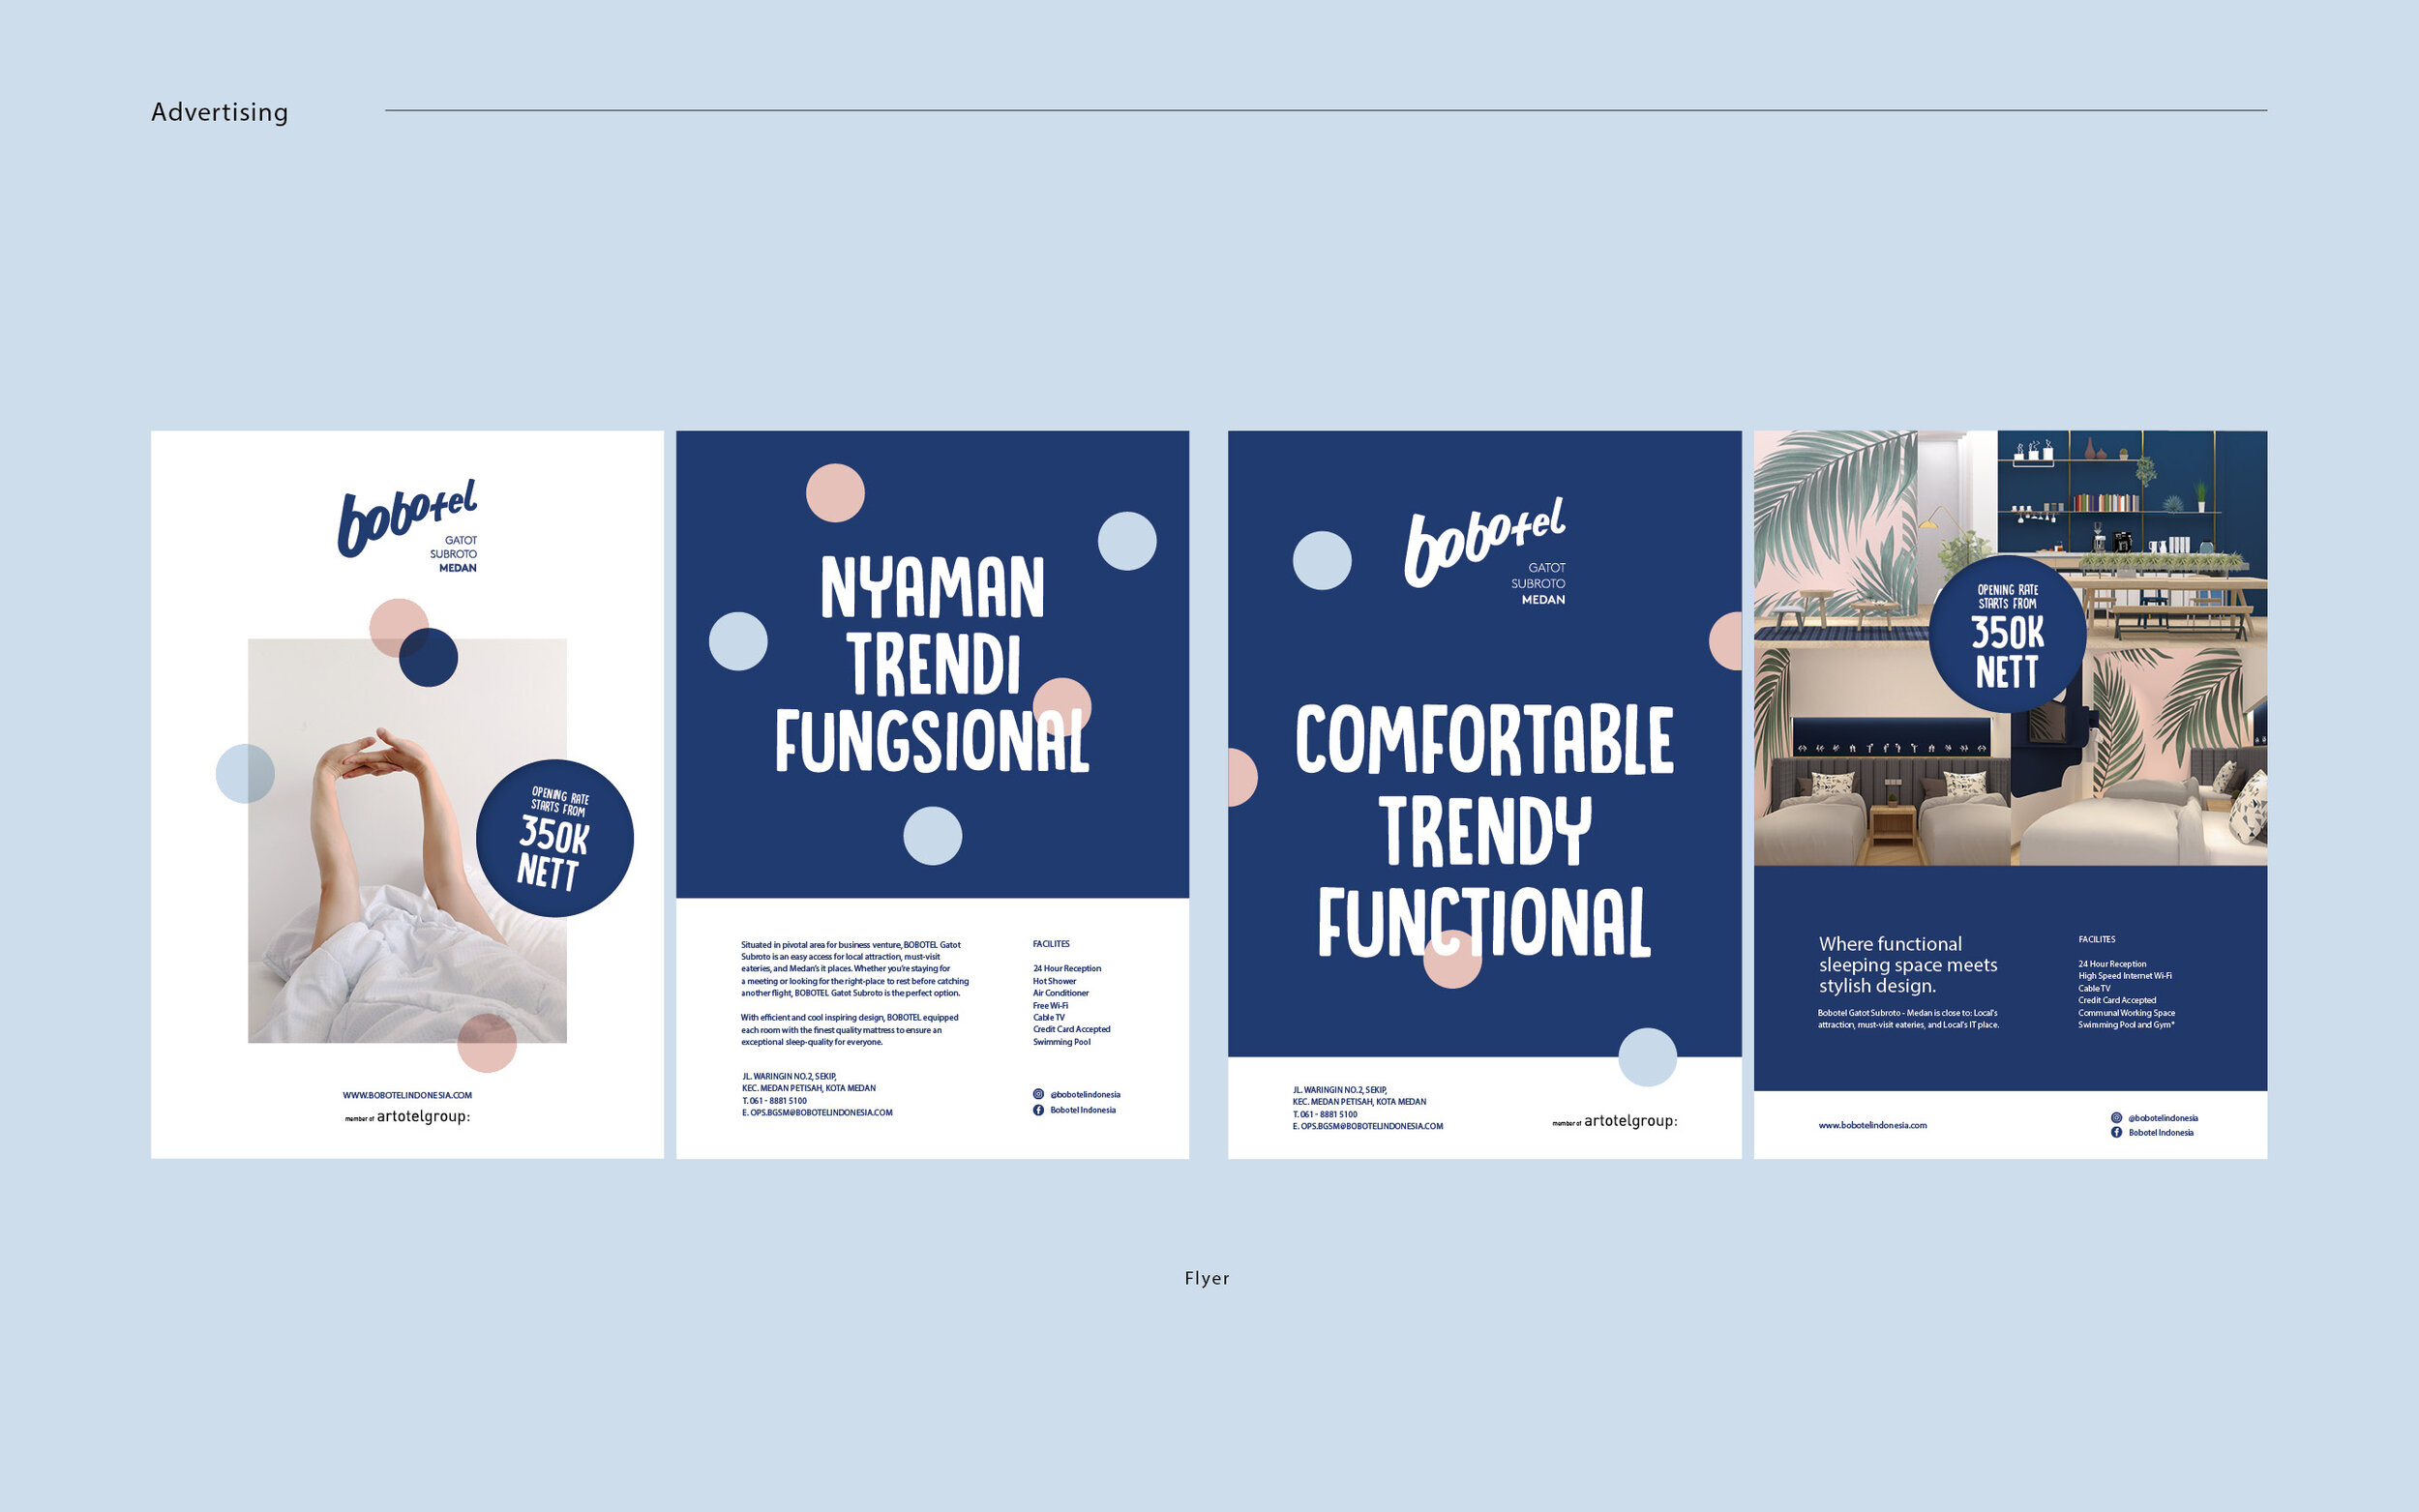Image resolution: width=2419 pixels, height=1512 pixels.
Task: Click 'High Speed Internet Wi-Fi' facility
Action: [2125, 976]
